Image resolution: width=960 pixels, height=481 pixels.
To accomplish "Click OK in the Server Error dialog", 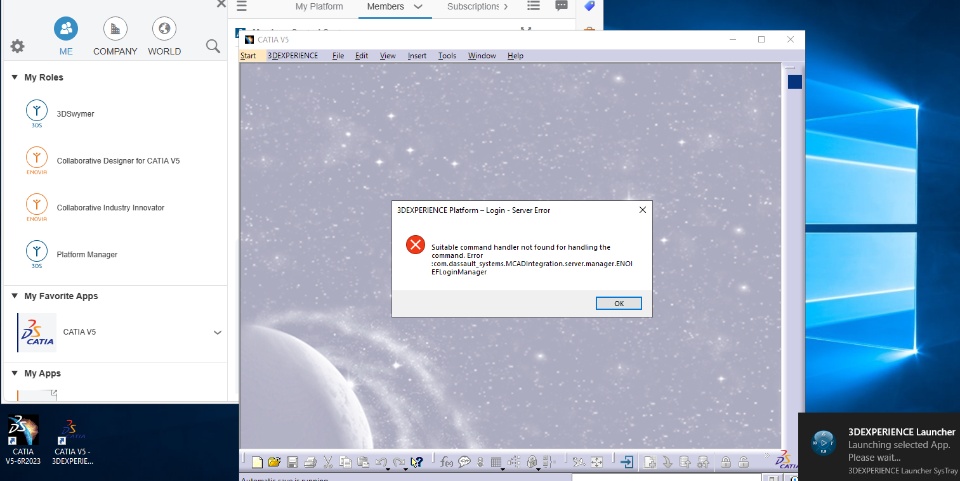I will click(x=618, y=304).
